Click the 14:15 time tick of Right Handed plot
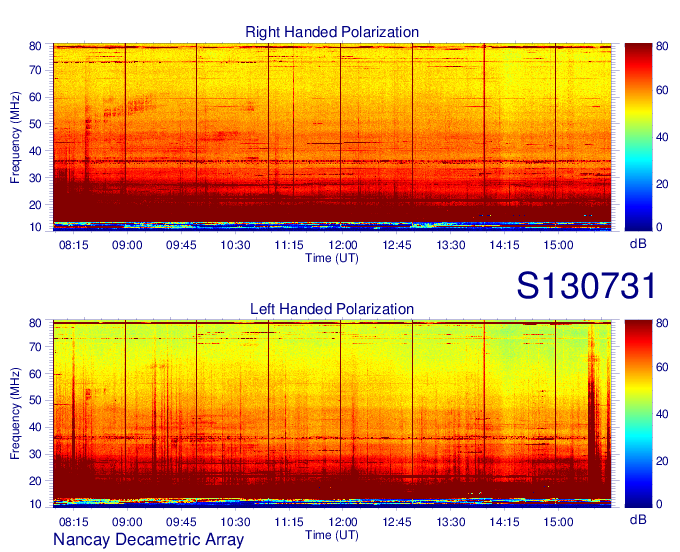 [x=504, y=245]
